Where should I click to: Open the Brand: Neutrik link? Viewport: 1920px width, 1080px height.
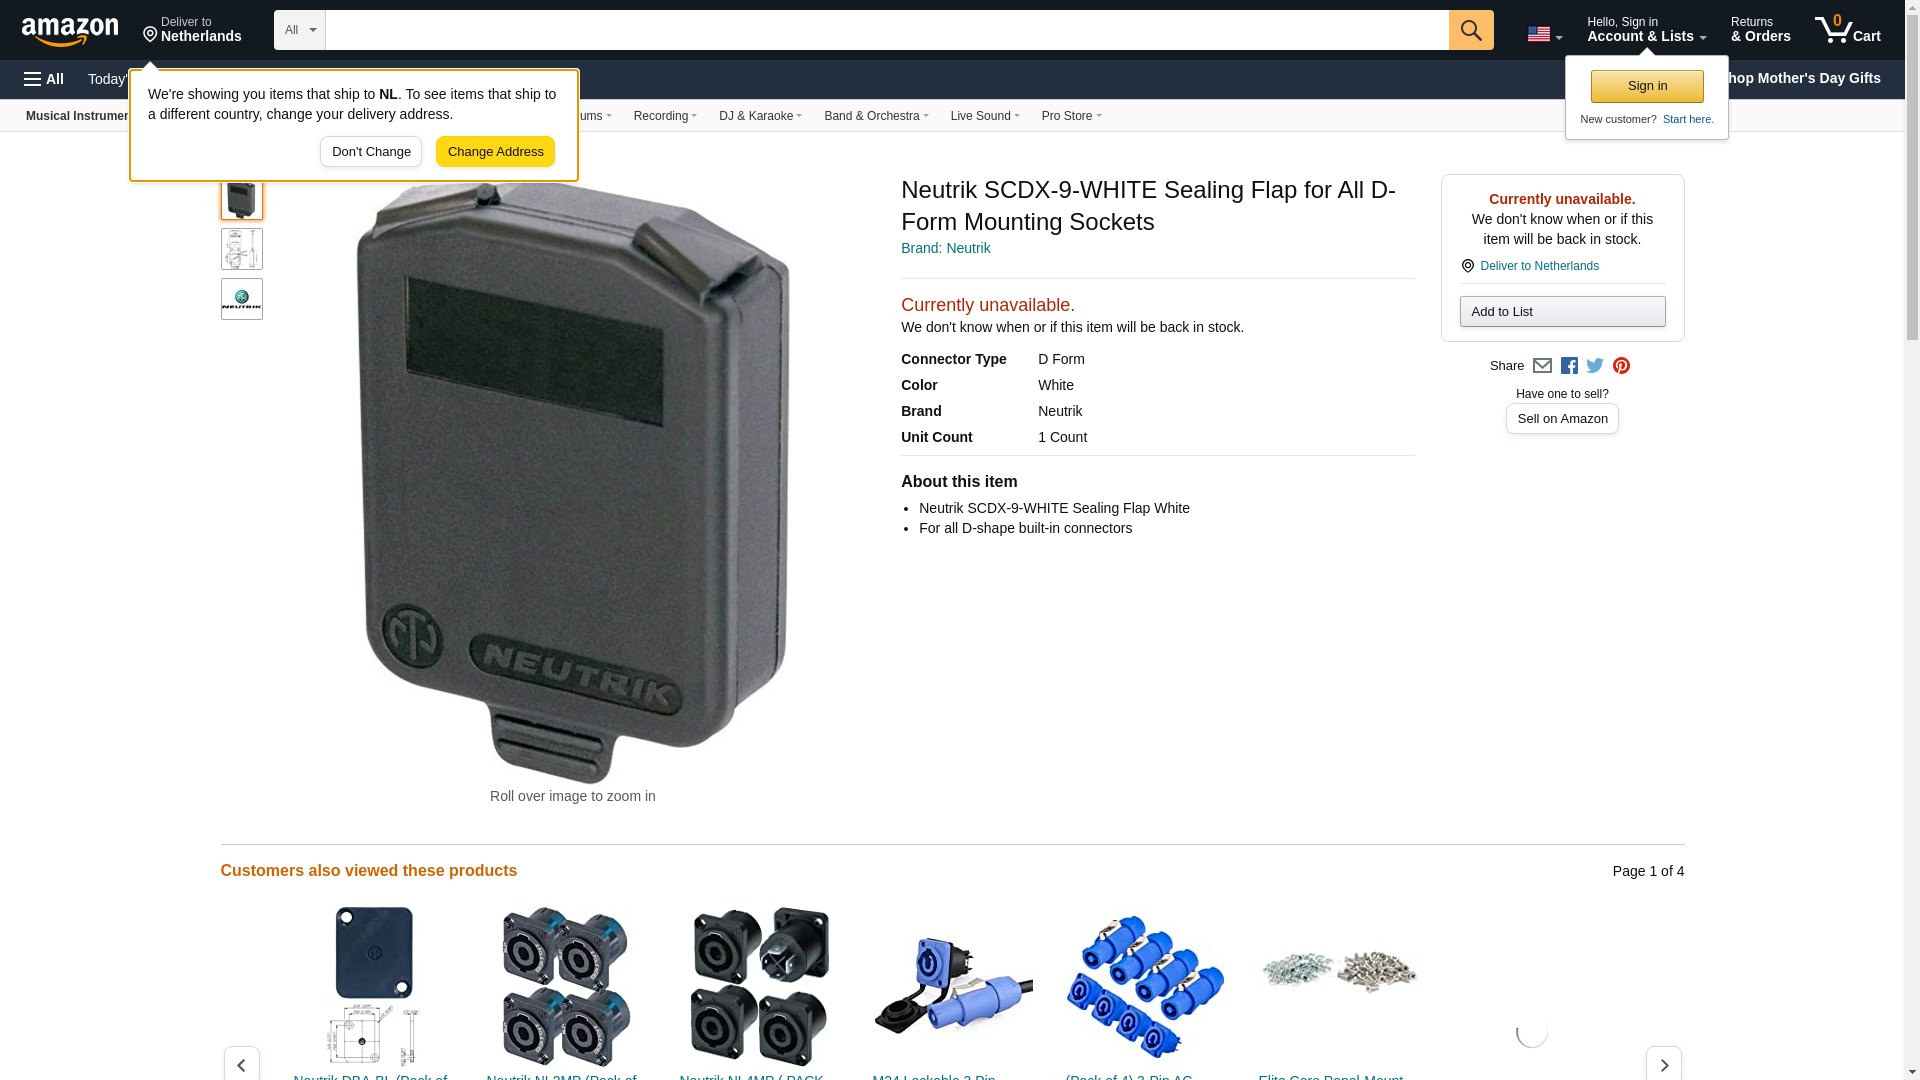[945, 248]
